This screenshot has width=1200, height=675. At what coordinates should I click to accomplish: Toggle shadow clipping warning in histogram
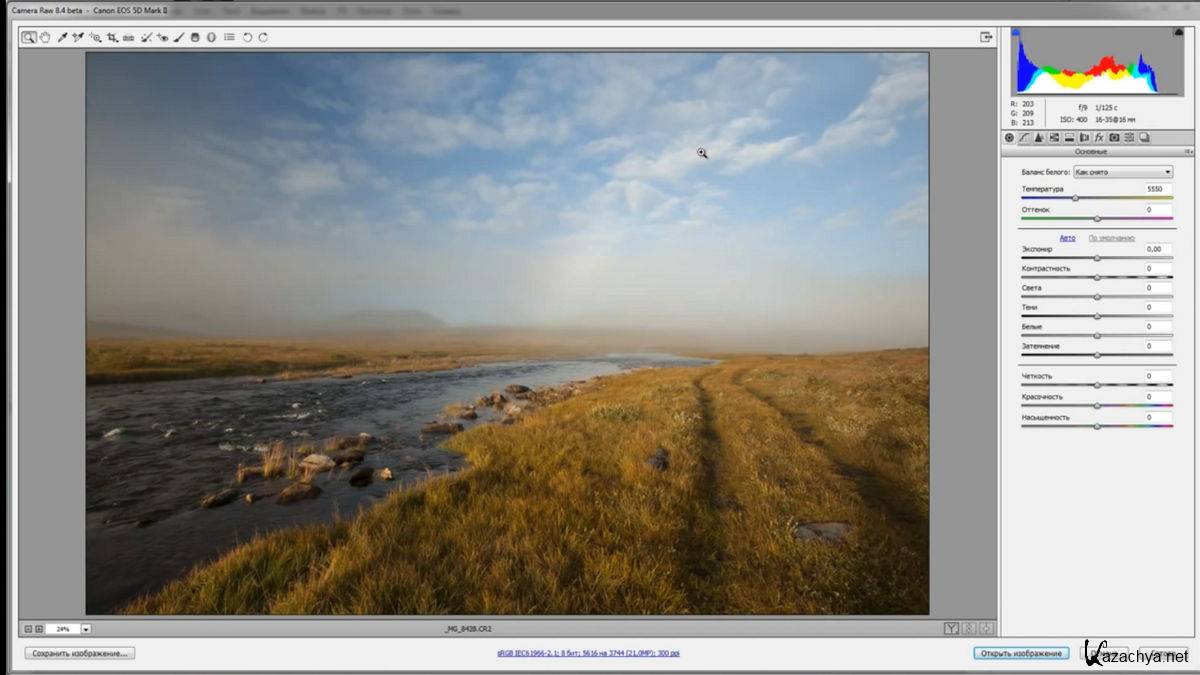1017,33
